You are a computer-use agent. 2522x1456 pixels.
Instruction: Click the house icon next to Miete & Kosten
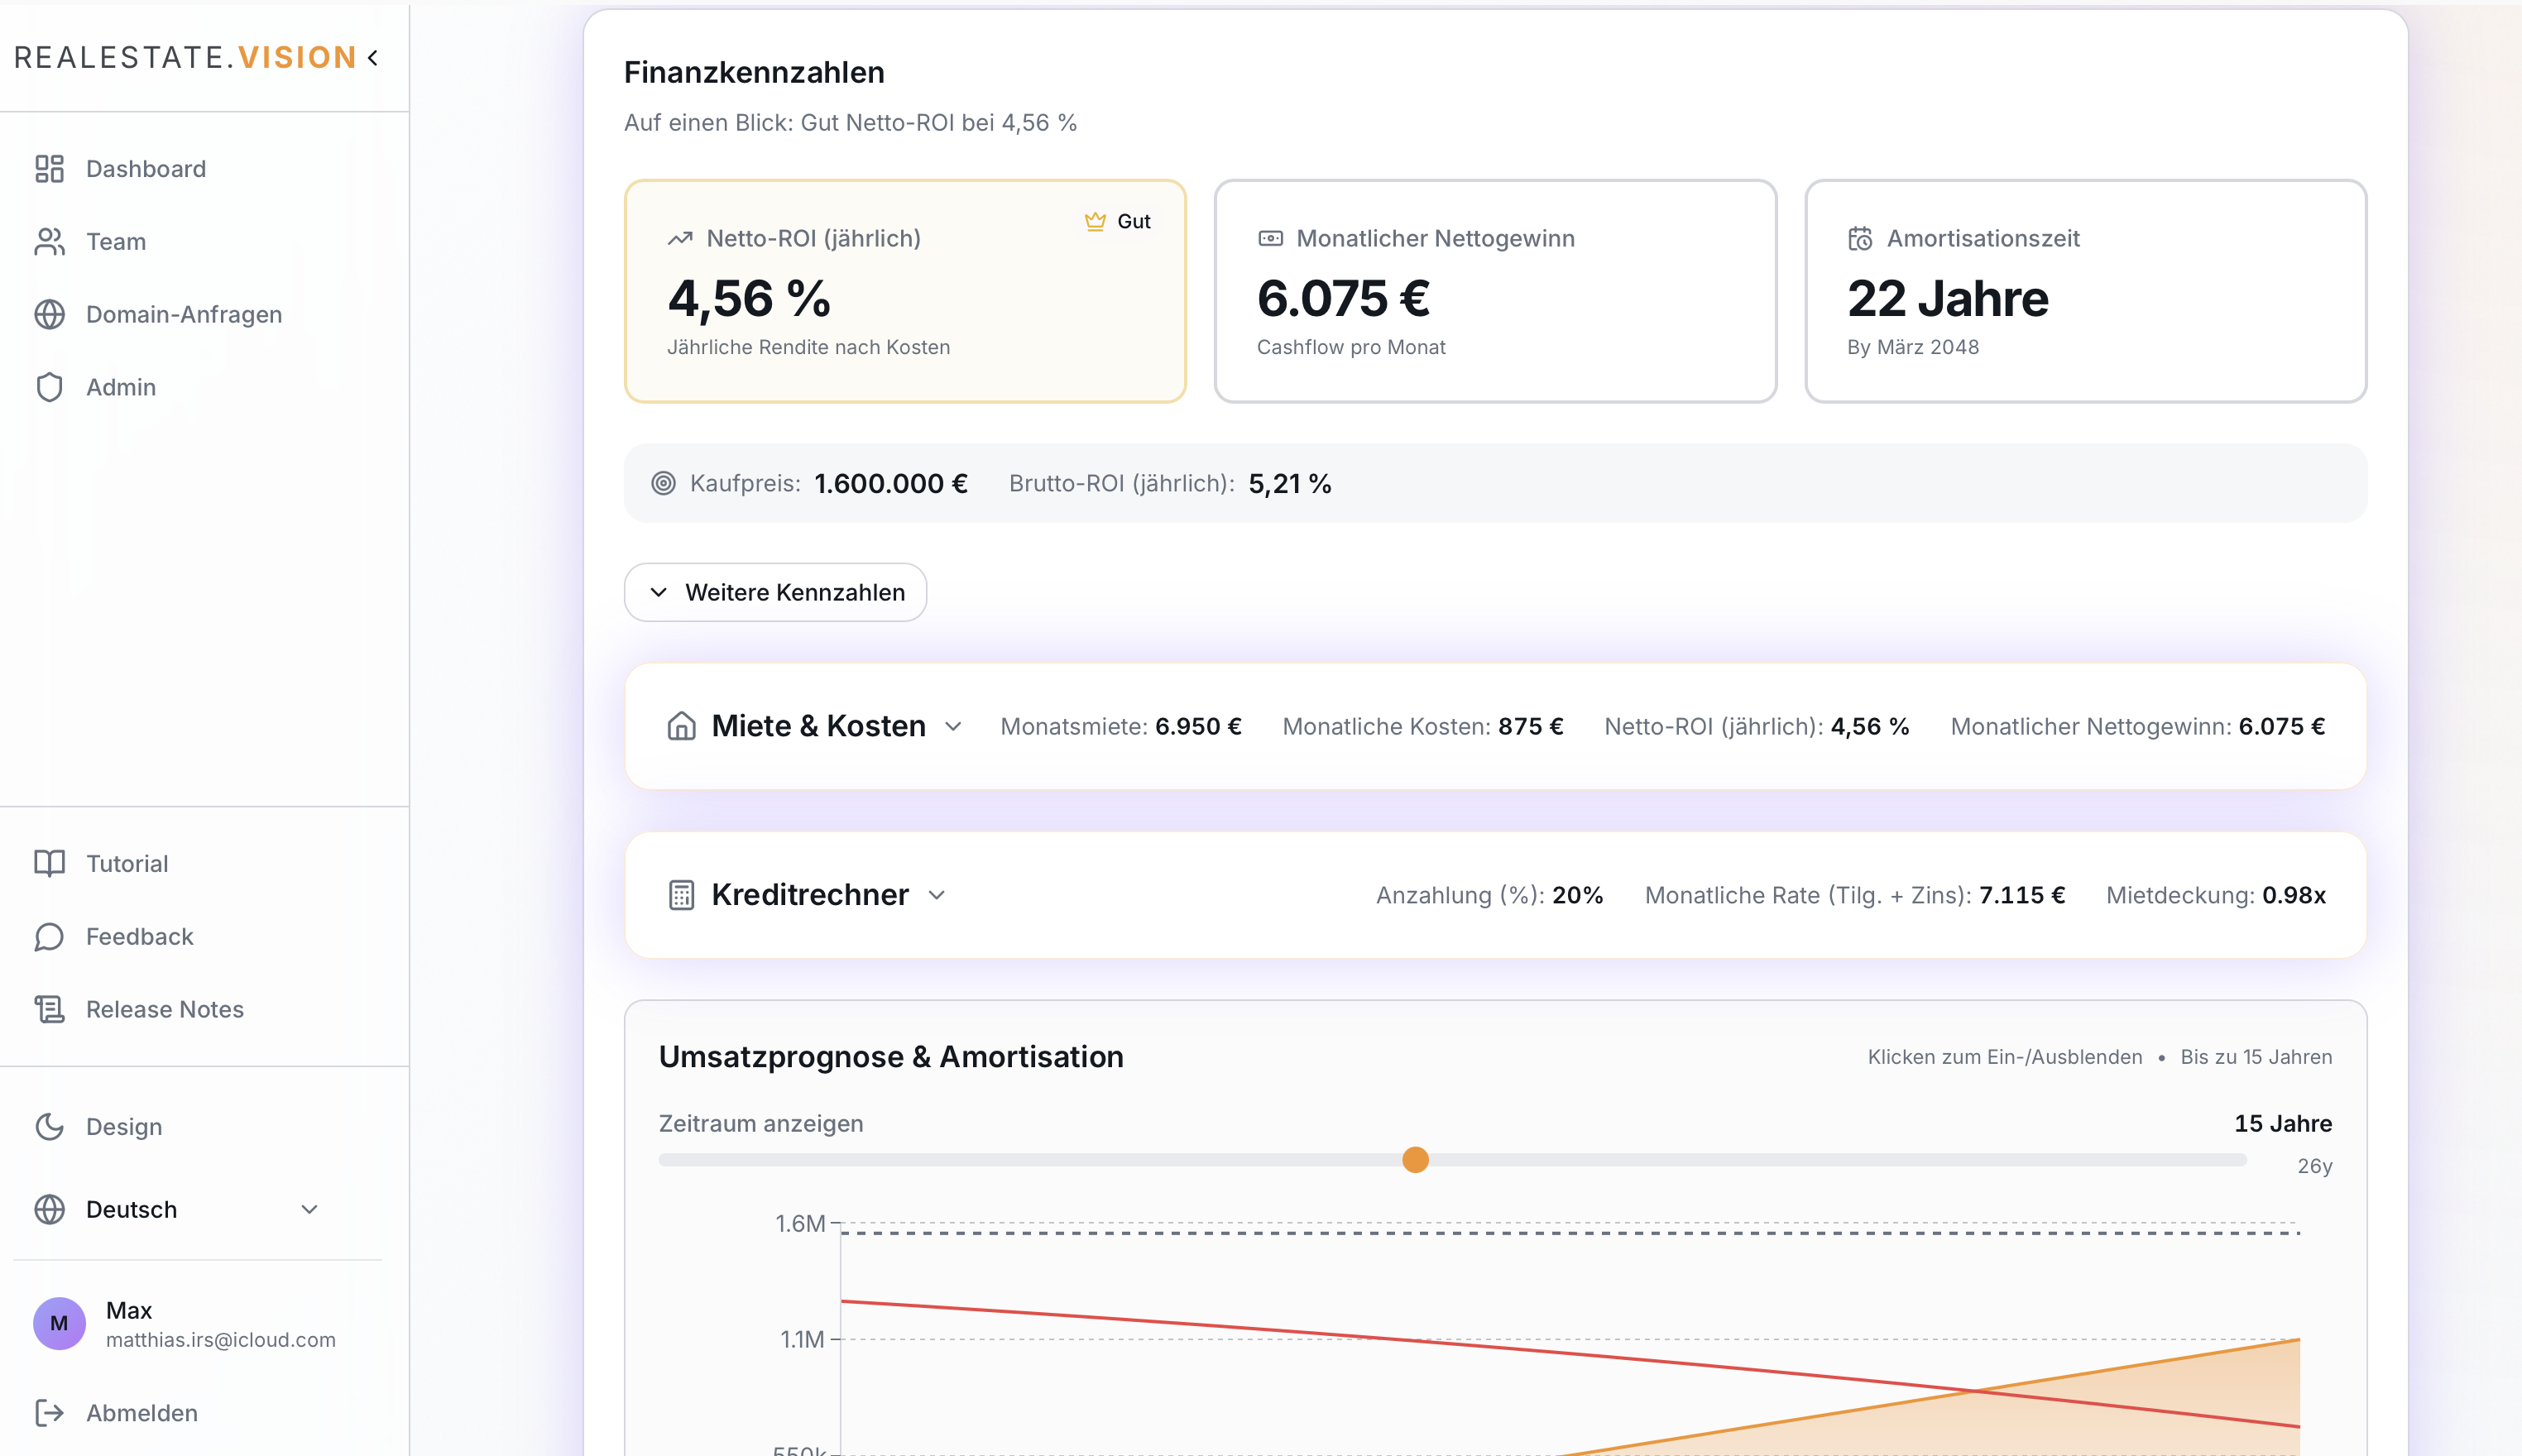coord(681,727)
